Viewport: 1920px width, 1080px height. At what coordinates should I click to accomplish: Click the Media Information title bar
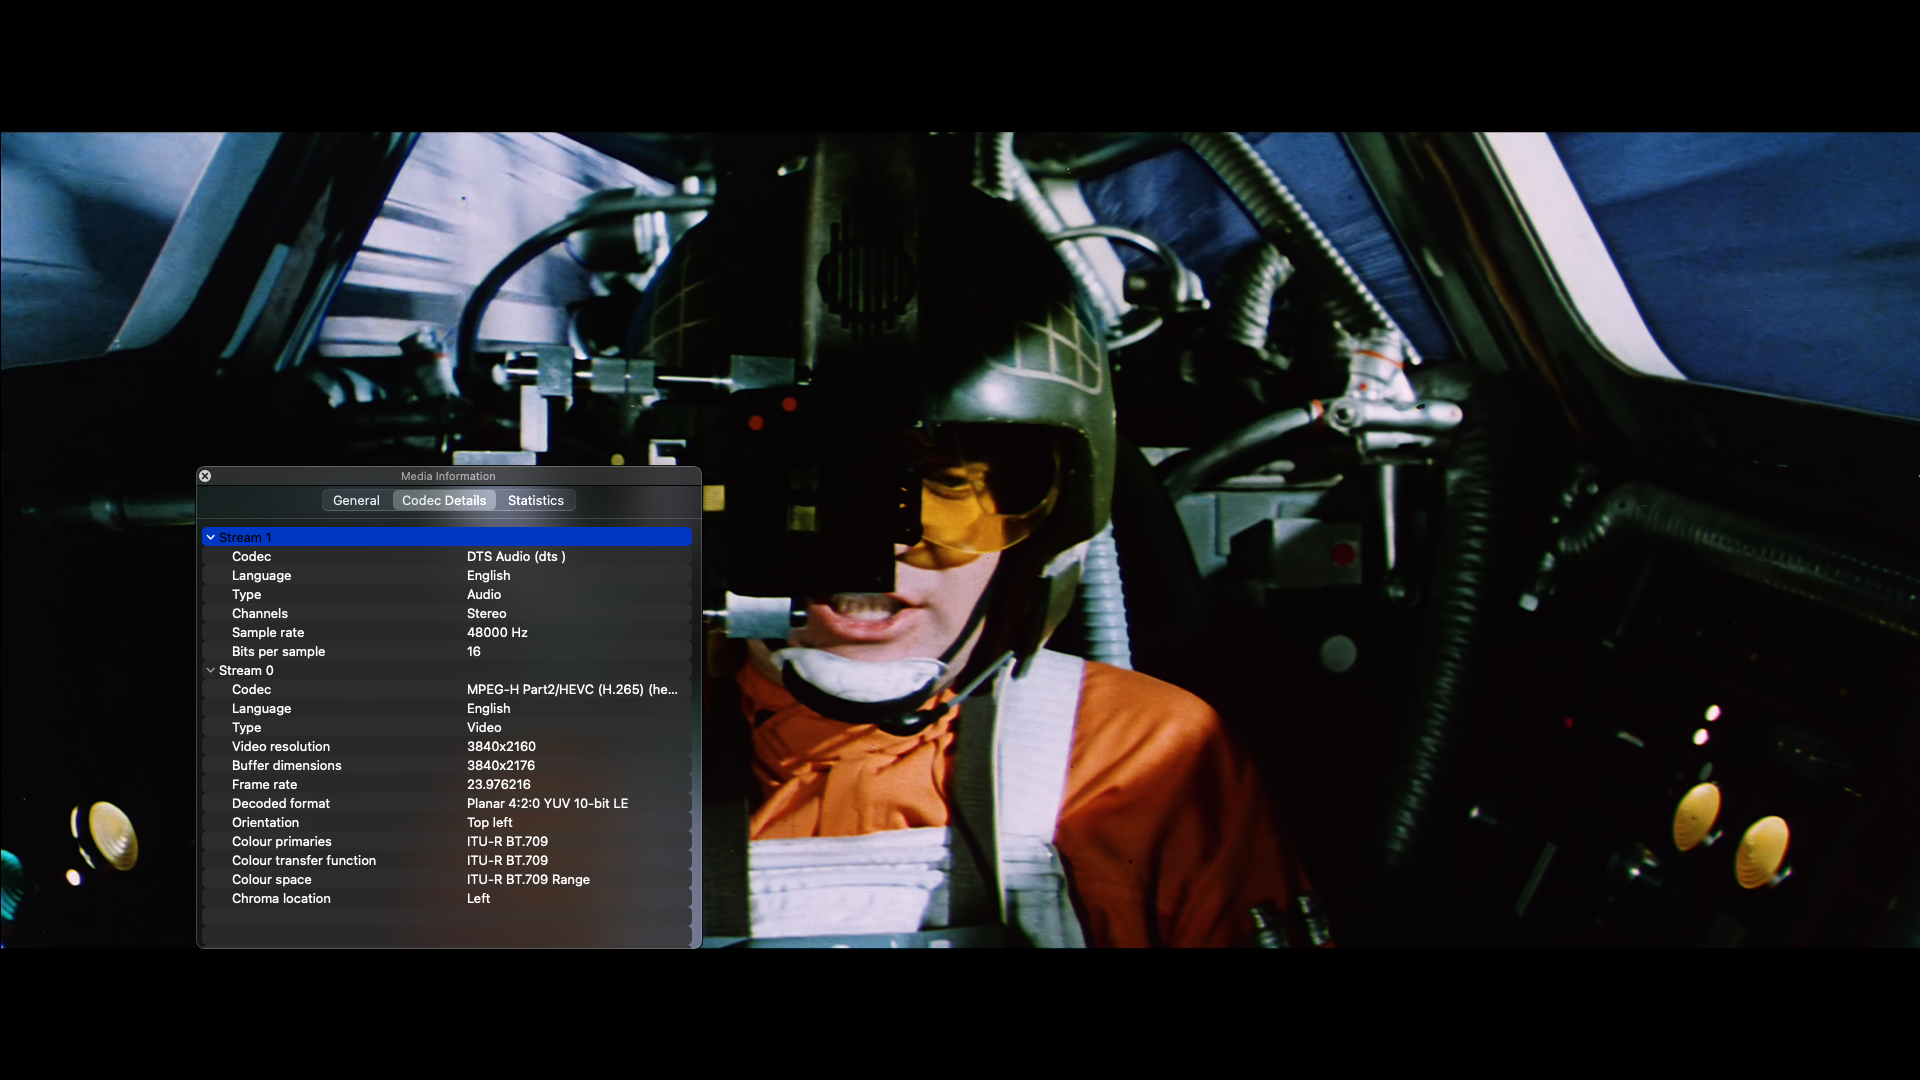coord(448,476)
